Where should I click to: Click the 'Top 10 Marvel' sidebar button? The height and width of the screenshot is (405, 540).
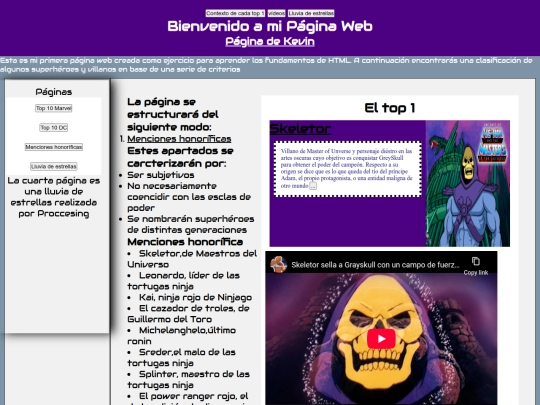[x=53, y=108]
